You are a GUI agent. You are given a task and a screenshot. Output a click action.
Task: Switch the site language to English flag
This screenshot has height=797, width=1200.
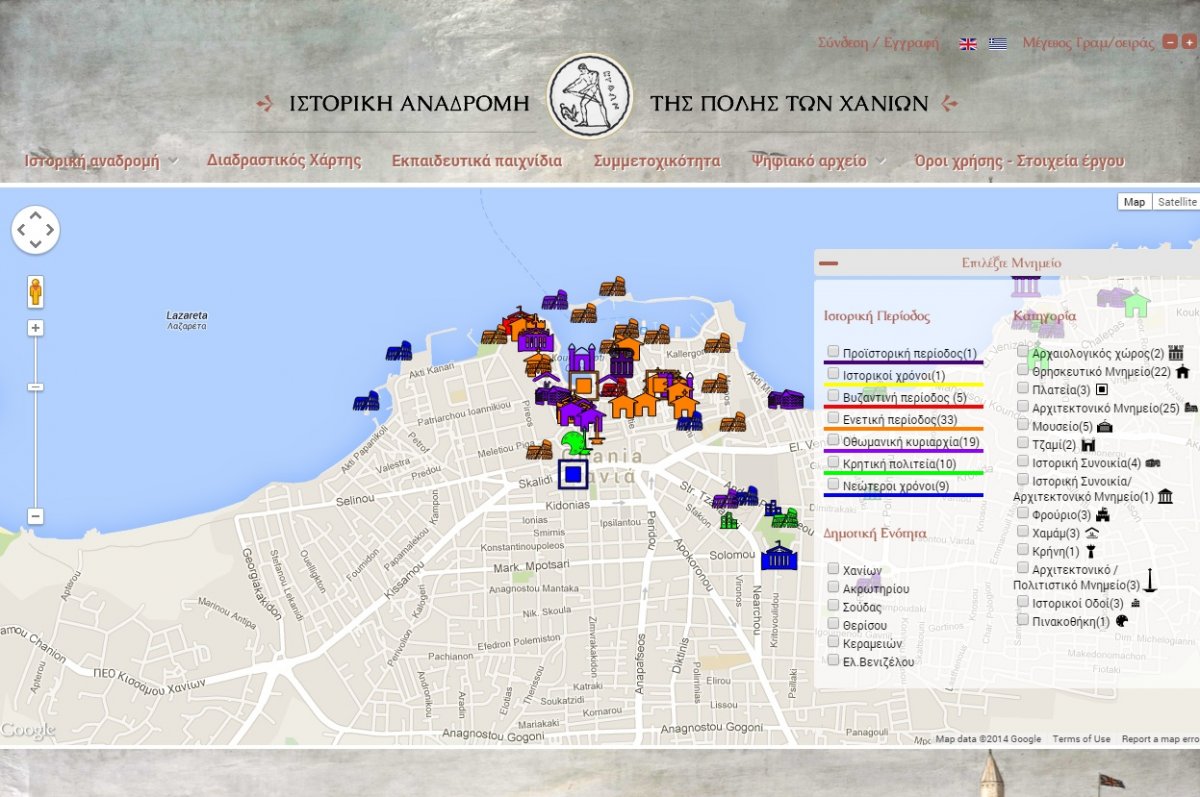click(968, 44)
